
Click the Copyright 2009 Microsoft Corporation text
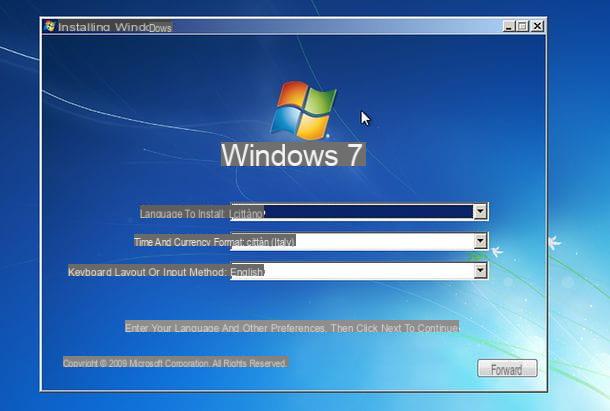point(175,363)
